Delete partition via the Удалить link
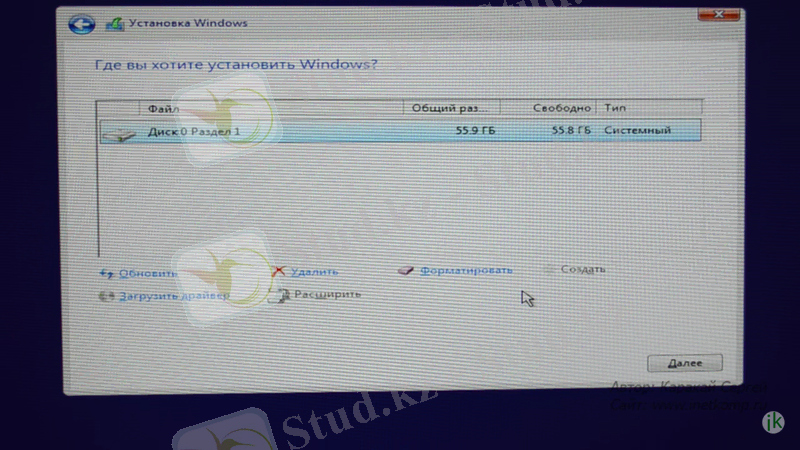 [314, 272]
